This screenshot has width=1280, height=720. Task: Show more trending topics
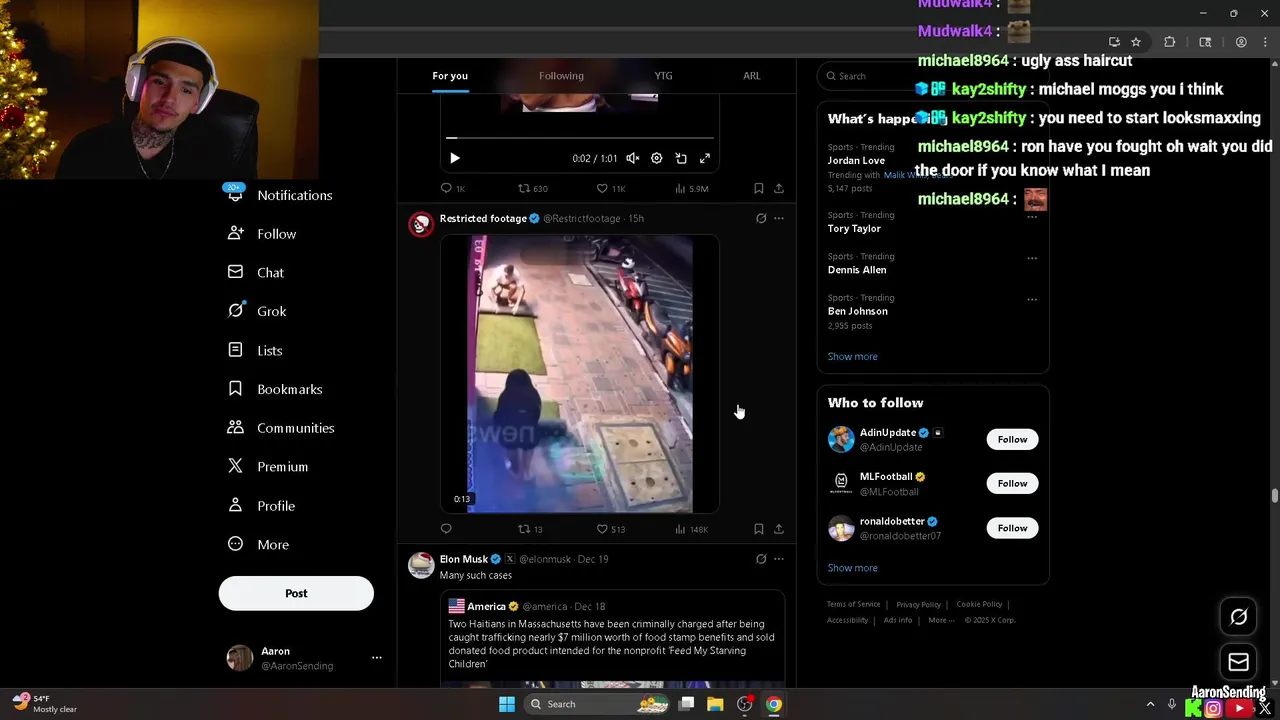click(x=852, y=356)
